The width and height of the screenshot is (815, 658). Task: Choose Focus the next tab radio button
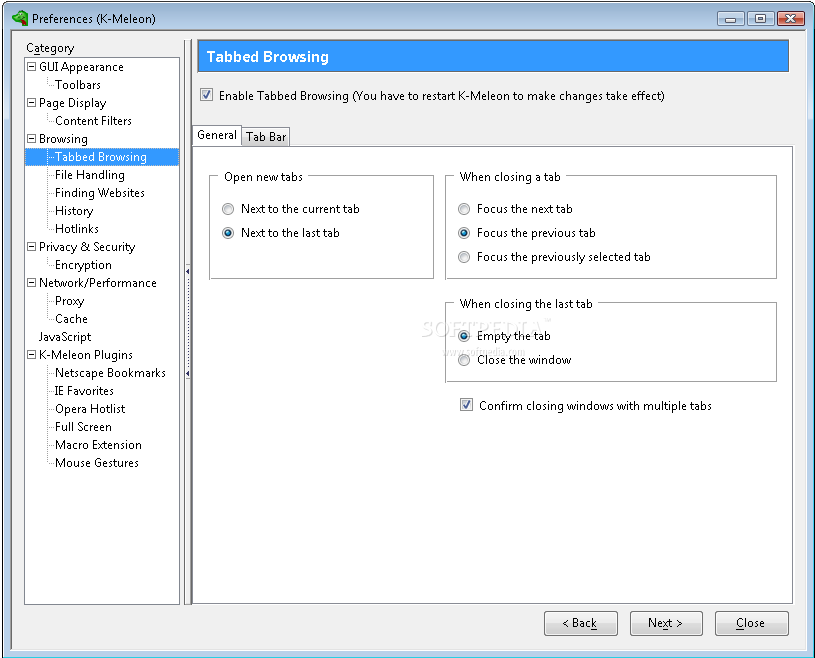click(x=464, y=209)
